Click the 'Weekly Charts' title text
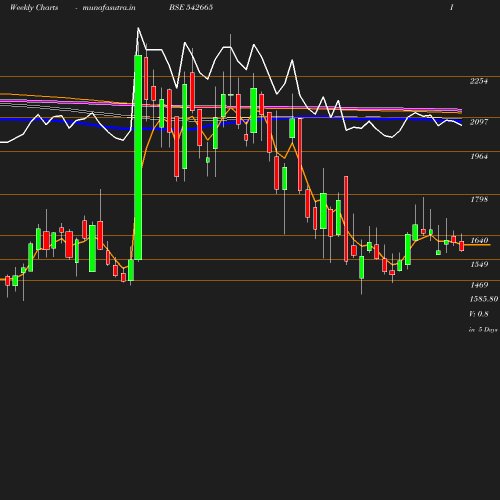Viewport: 500px width, 500px height. [34, 7]
